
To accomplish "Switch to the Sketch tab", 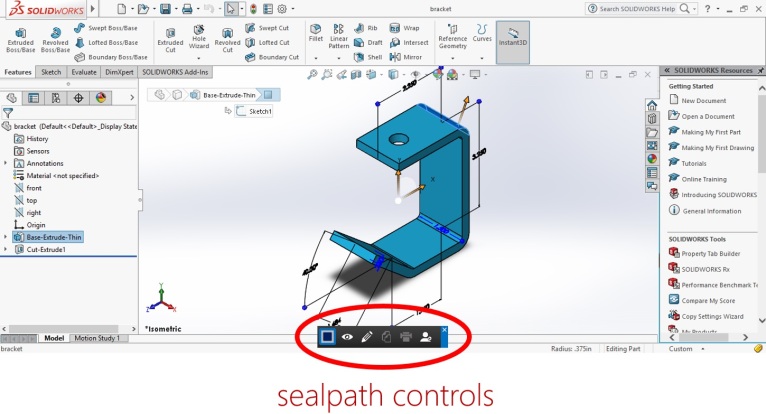I will (x=51, y=72).
